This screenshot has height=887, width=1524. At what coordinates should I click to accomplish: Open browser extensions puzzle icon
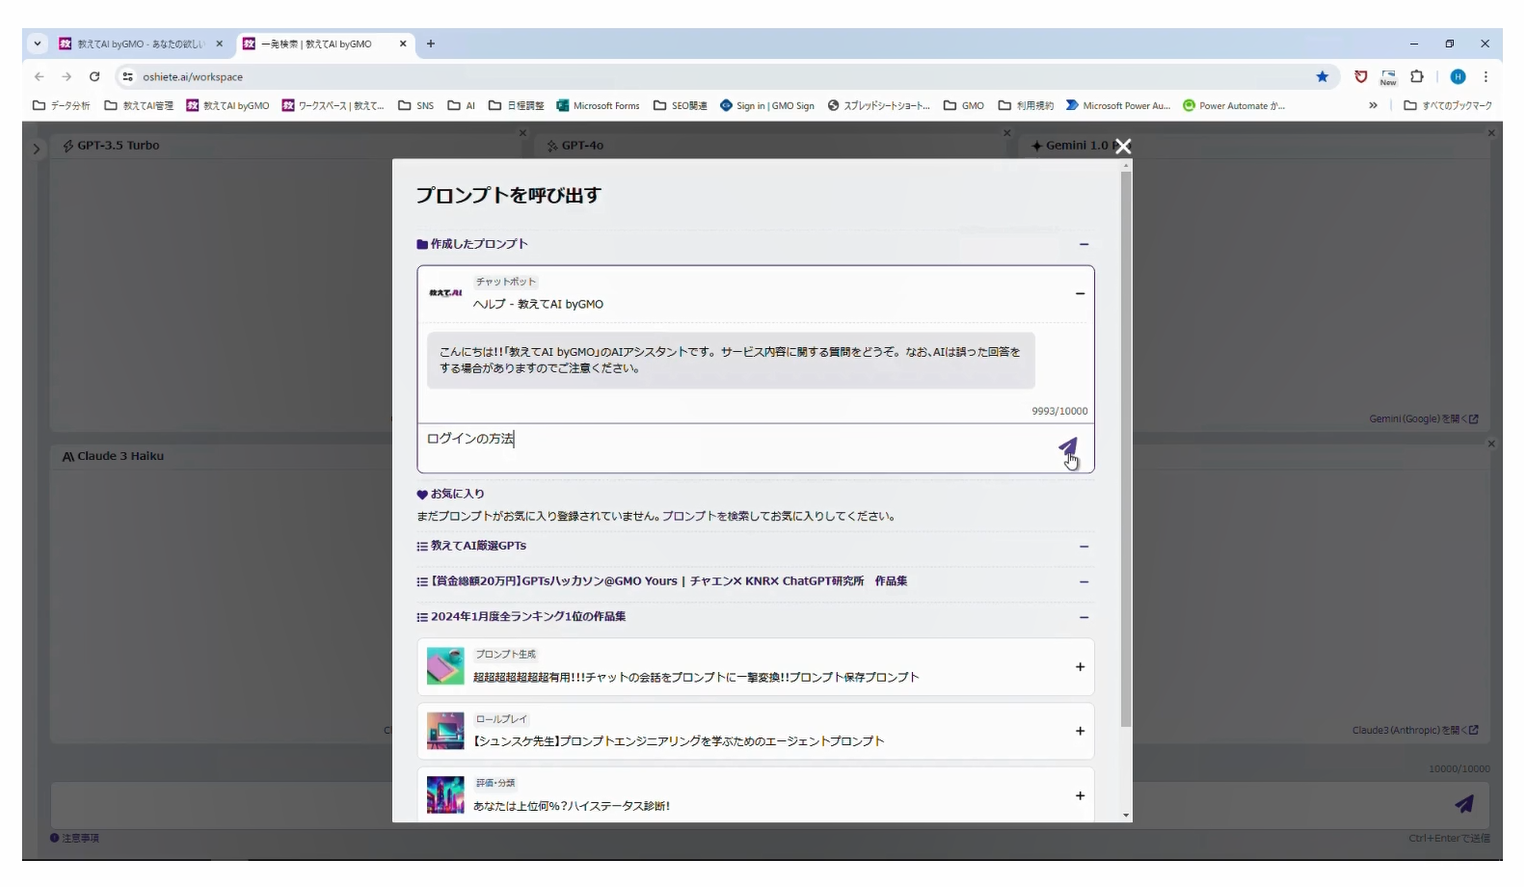[1417, 77]
